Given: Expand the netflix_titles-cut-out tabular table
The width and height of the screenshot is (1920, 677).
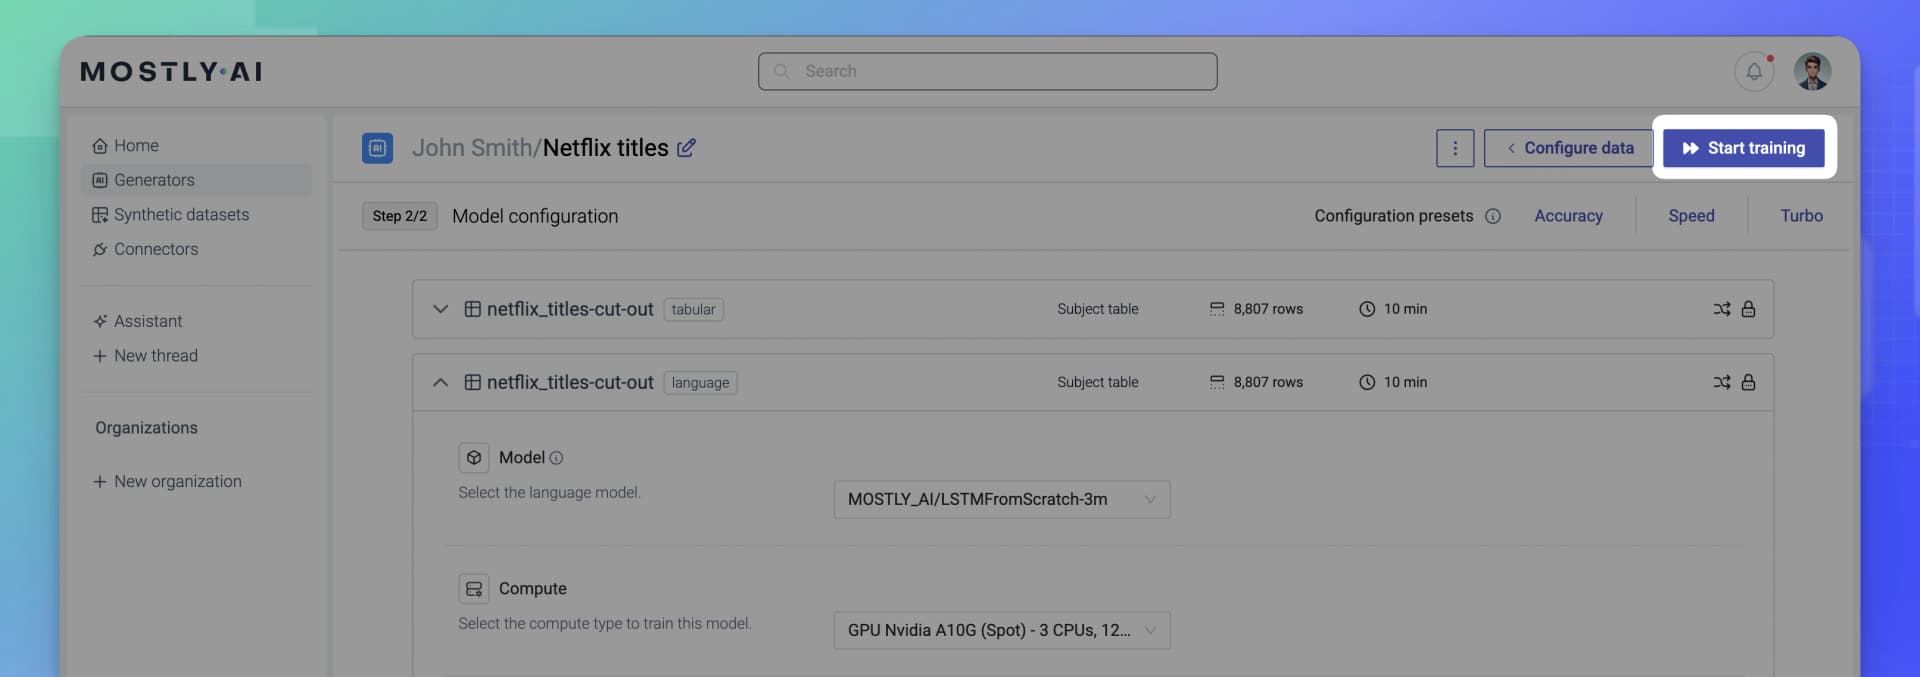Looking at the screenshot, I should pos(440,309).
